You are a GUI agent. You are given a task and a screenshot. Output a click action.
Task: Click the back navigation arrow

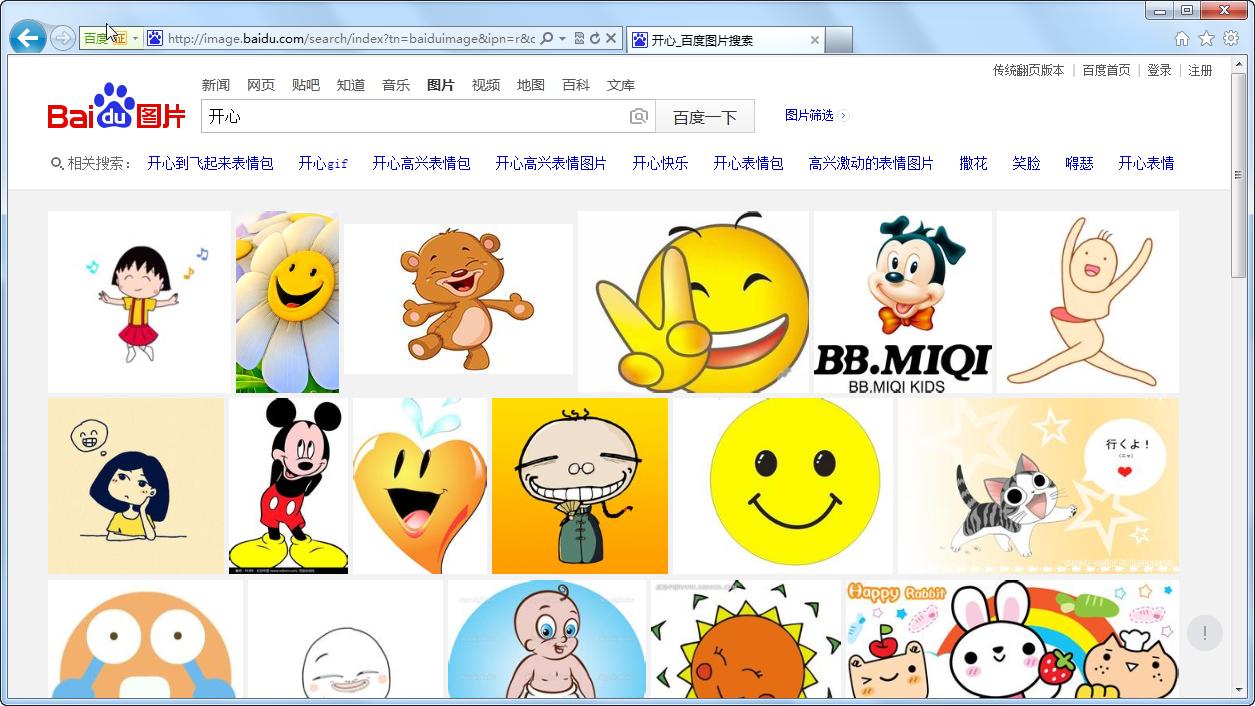click(27, 37)
